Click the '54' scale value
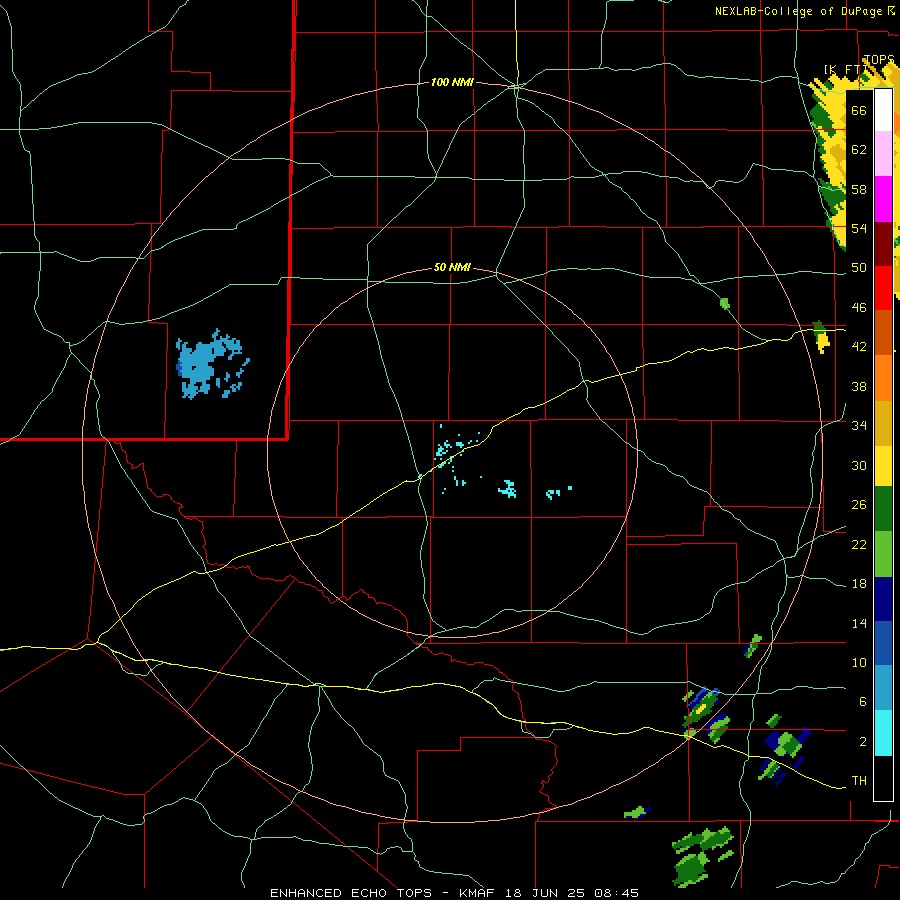 click(x=859, y=228)
